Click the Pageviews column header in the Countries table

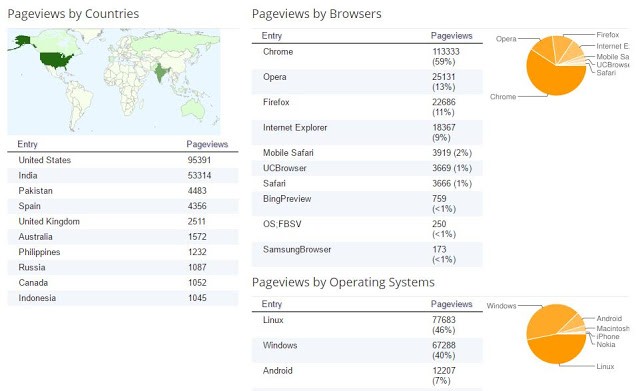click(x=207, y=144)
